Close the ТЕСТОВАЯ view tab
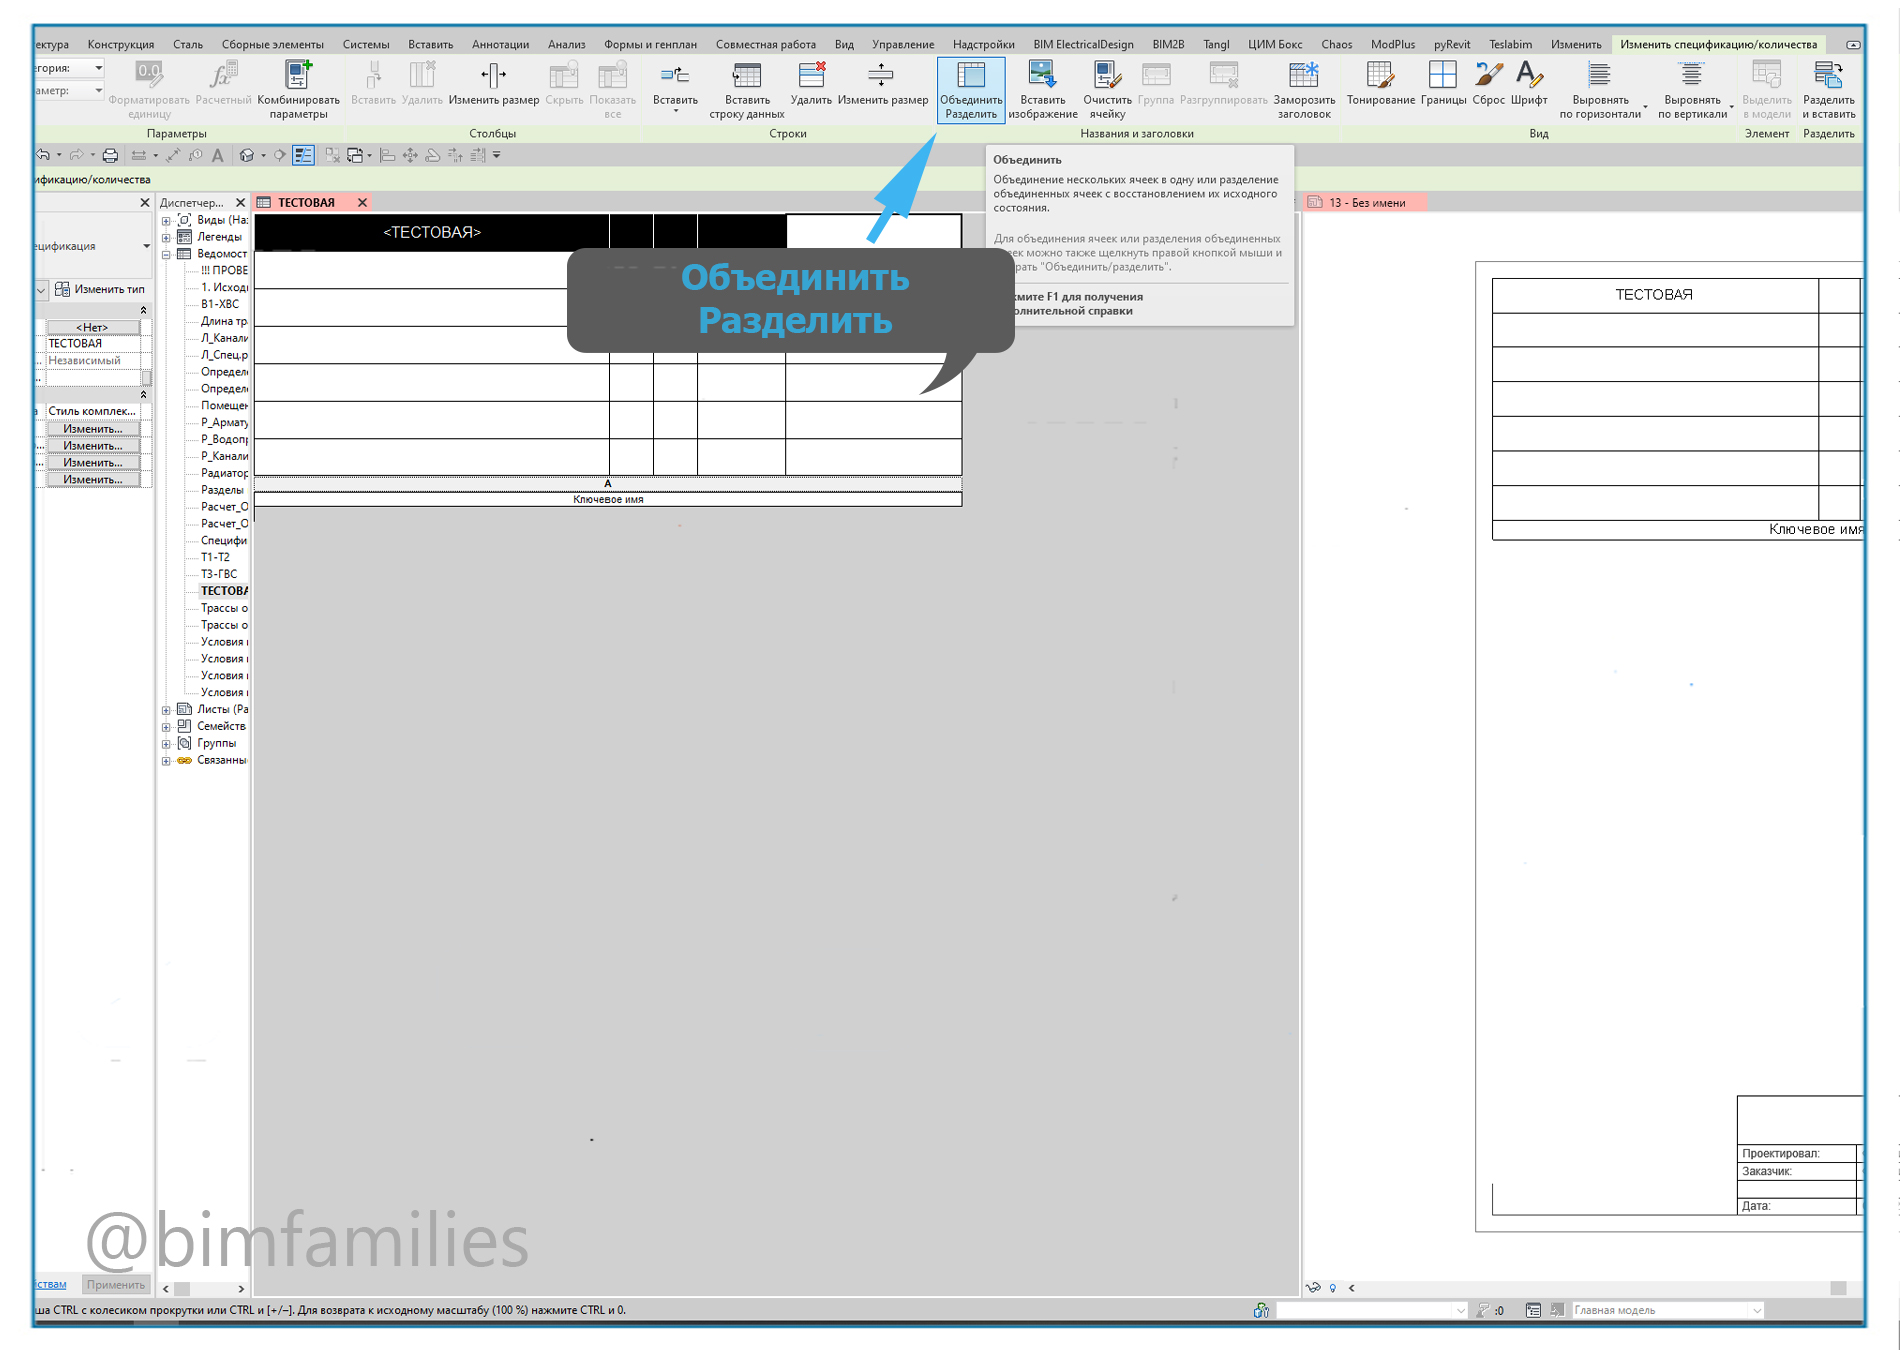This screenshot has height=1350, width=1900. click(362, 203)
